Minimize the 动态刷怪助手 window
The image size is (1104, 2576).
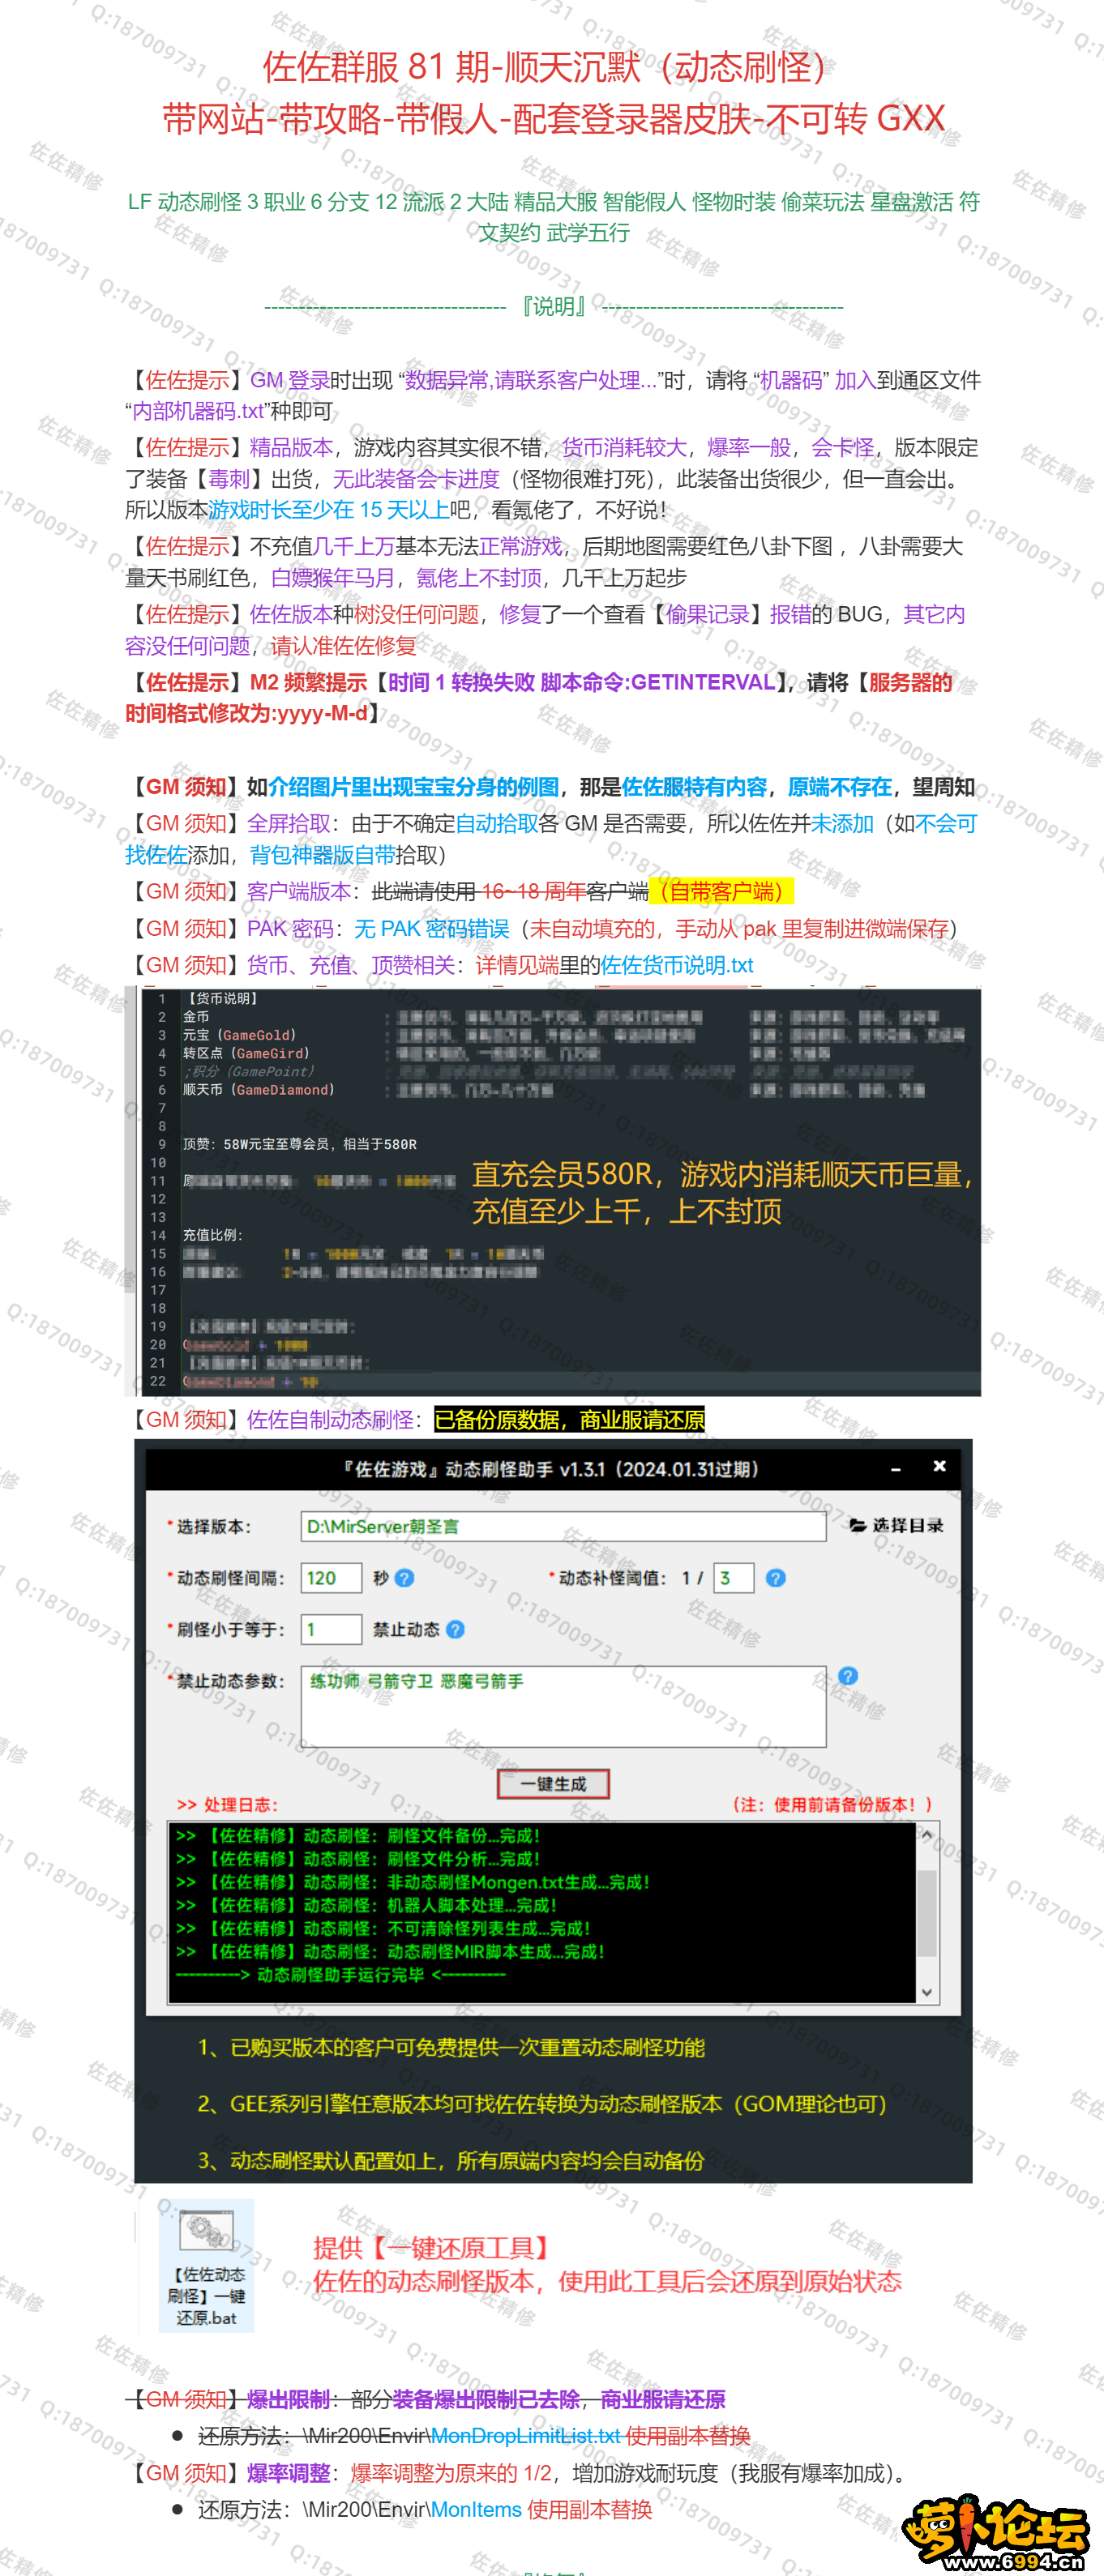tap(896, 1469)
